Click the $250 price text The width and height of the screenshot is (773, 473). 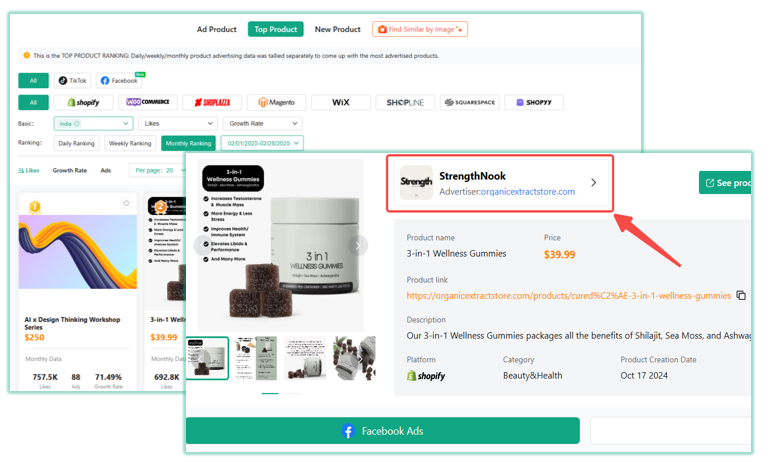[x=35, y=337]
